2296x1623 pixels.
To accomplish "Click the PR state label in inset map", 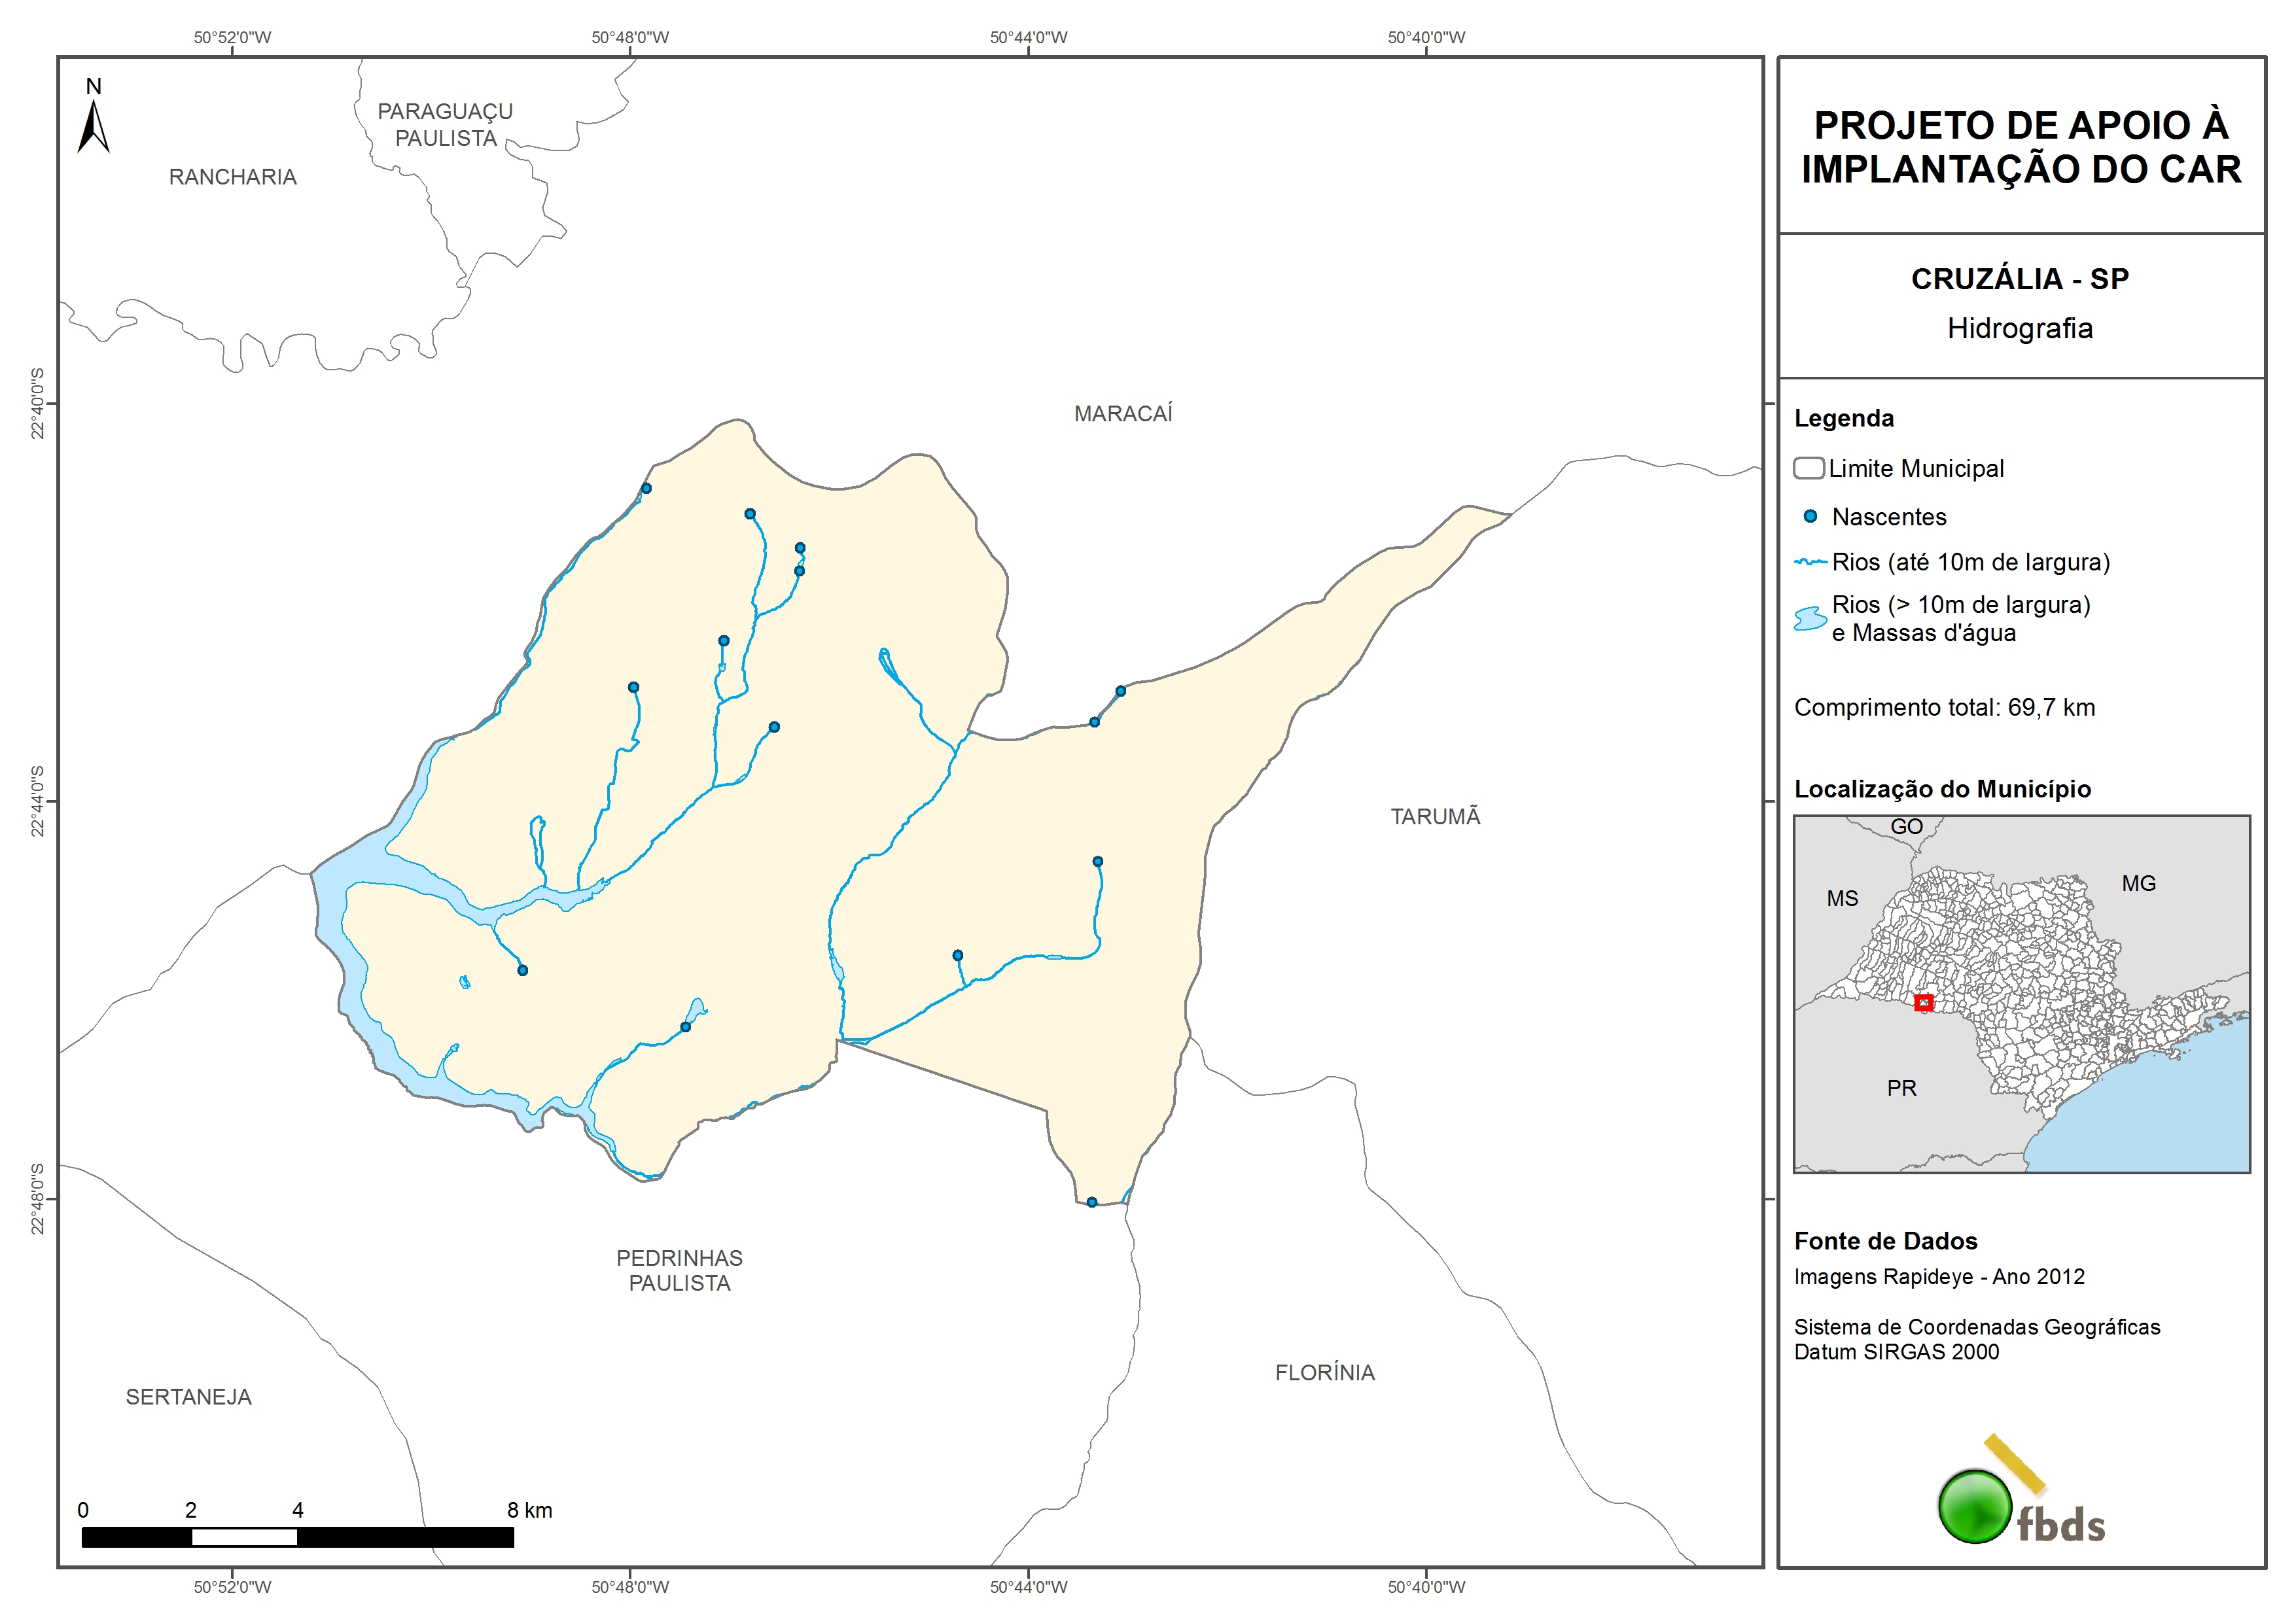I will (x=1901, y=1088).
